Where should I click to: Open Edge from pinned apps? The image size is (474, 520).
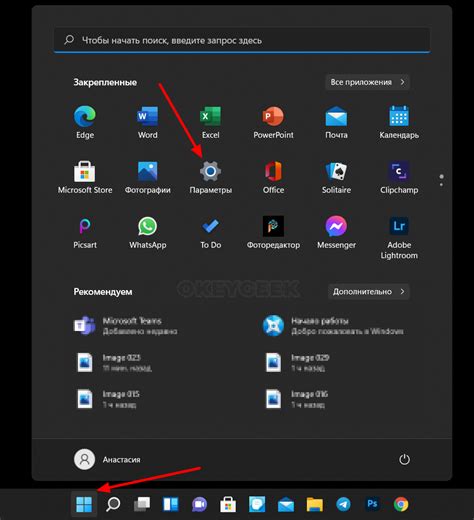85,122
